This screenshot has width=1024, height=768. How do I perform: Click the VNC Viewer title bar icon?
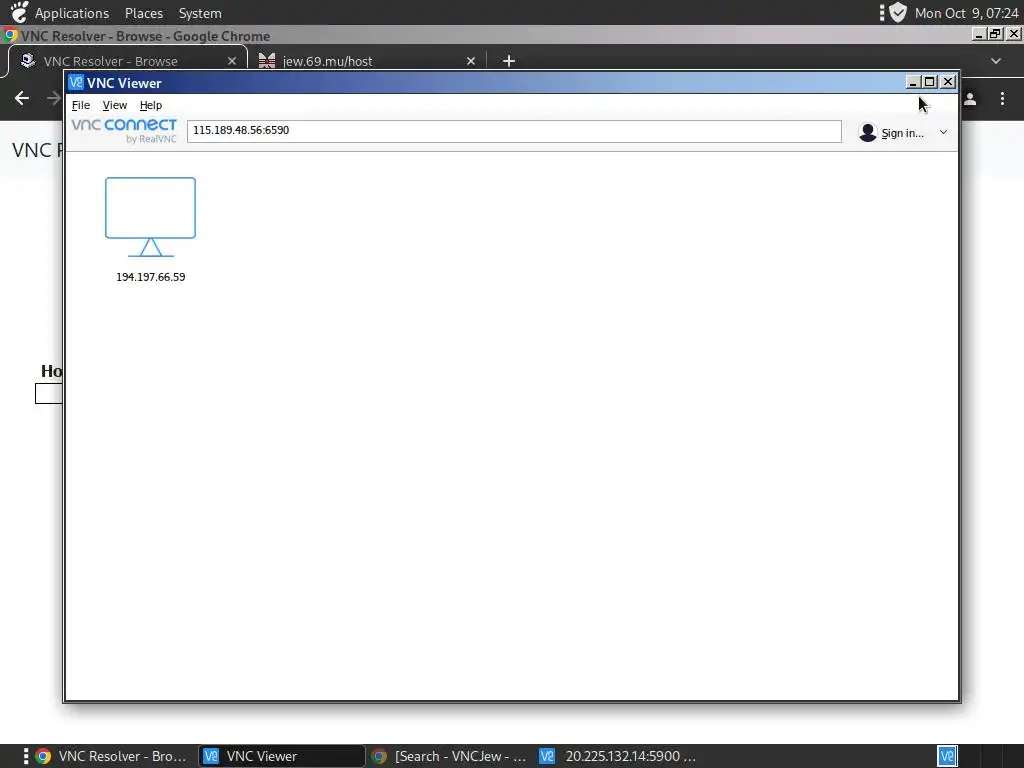pos(76,82)
